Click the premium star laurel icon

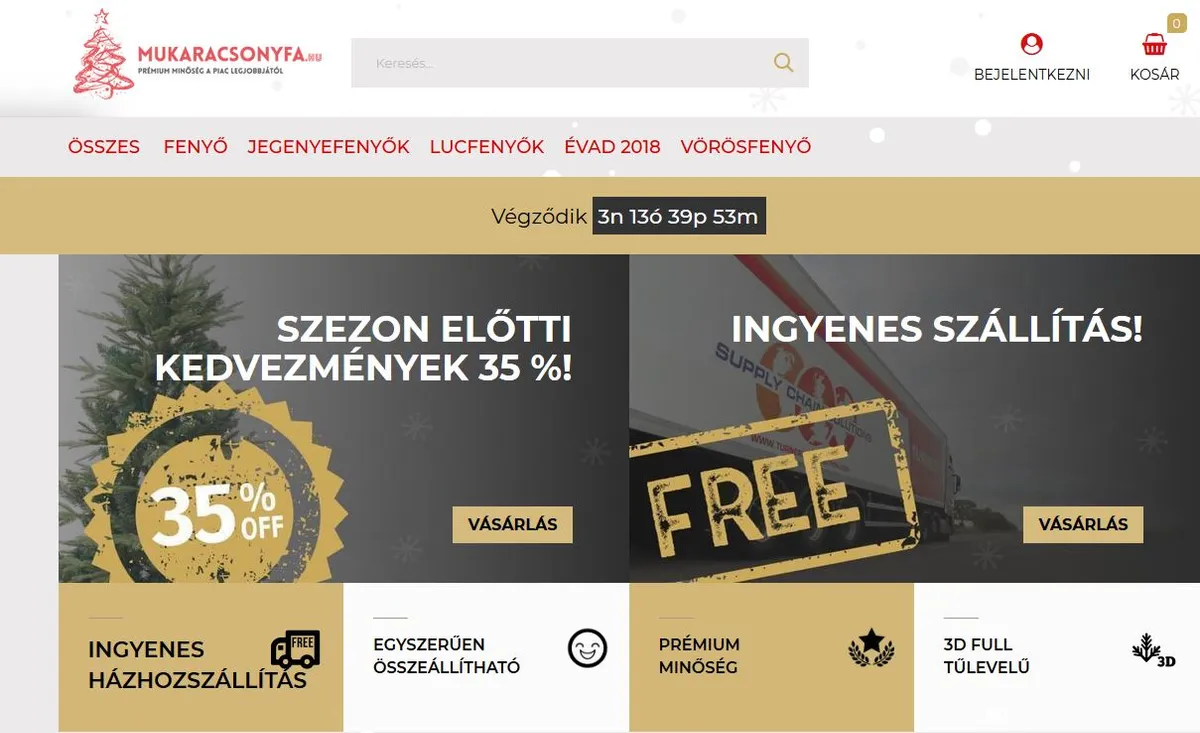coord(870,648)
